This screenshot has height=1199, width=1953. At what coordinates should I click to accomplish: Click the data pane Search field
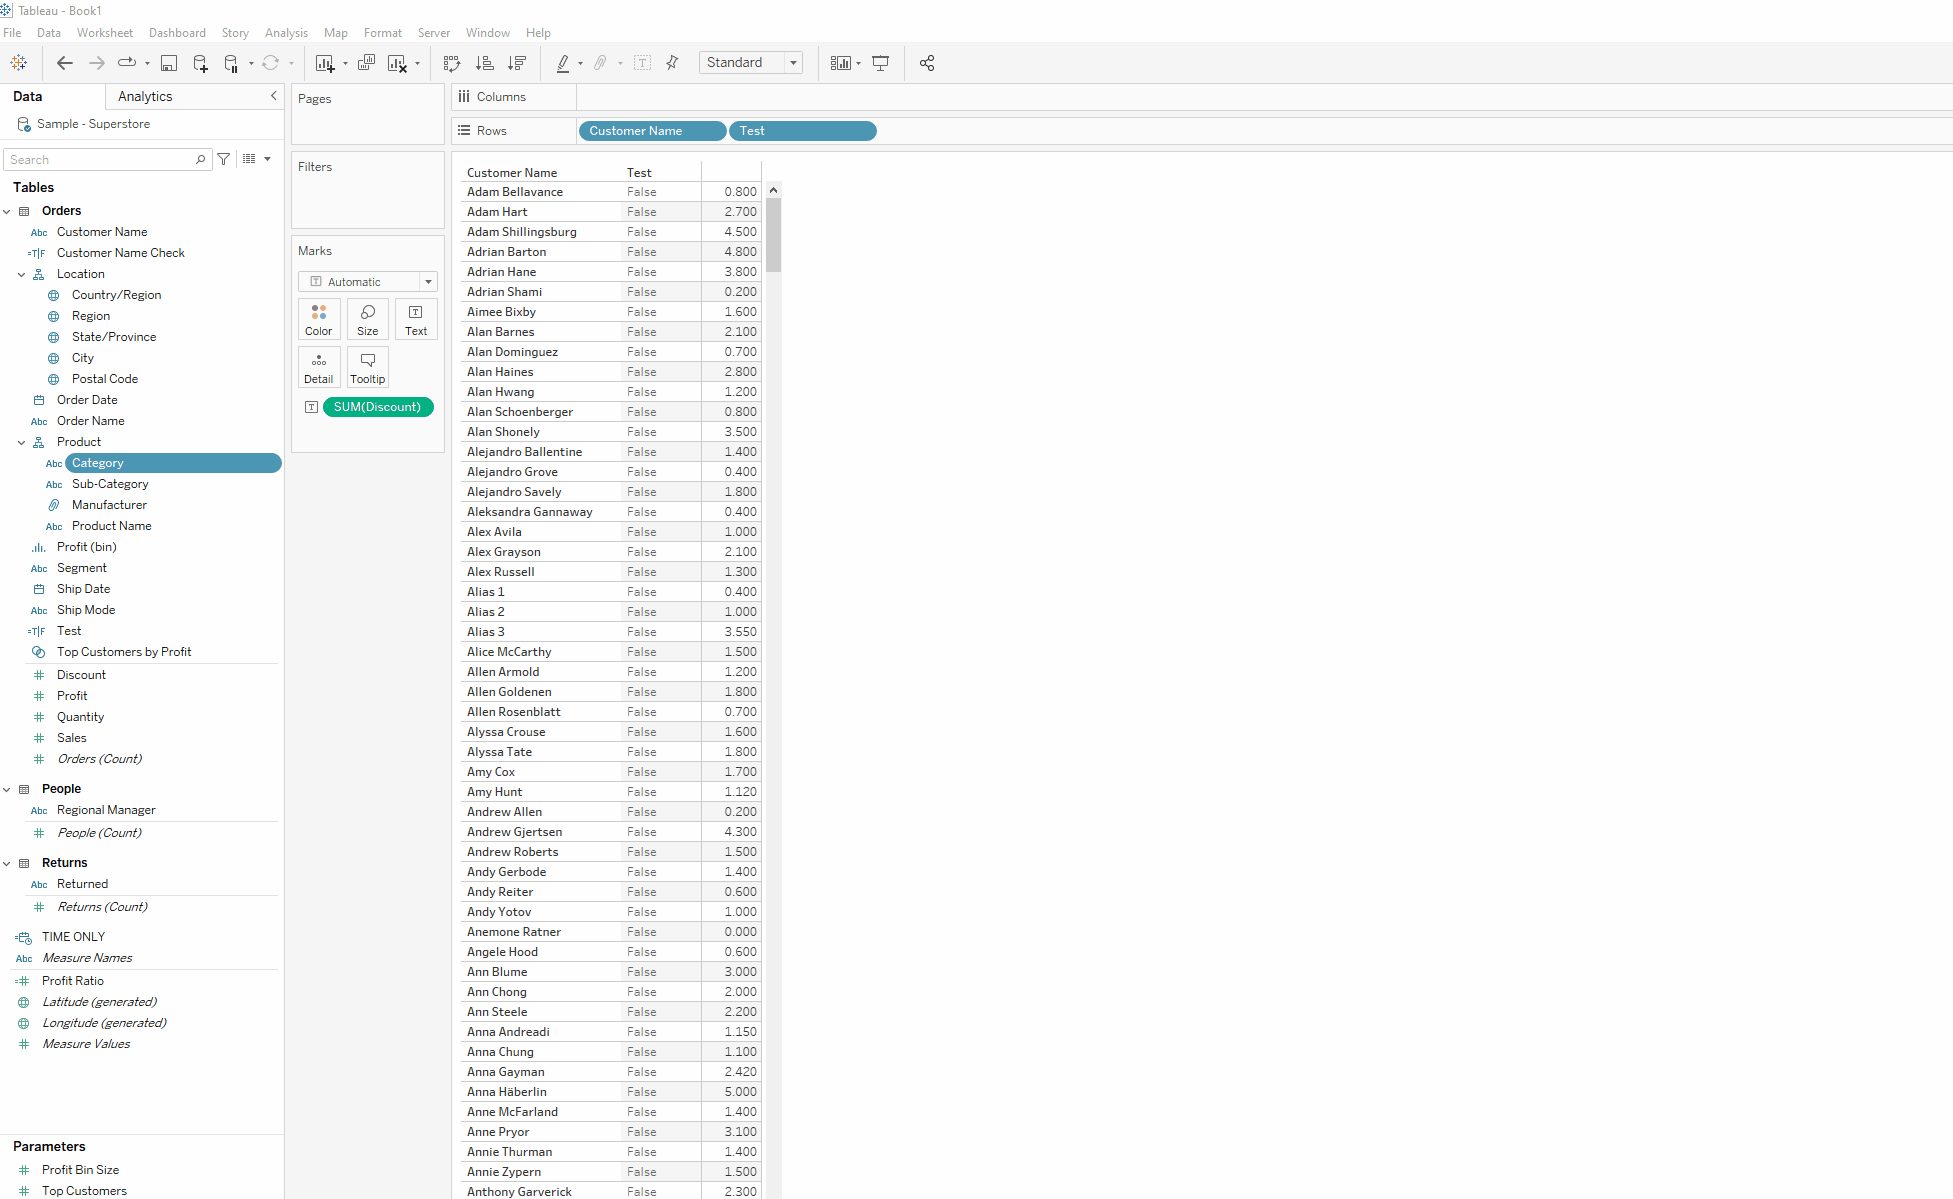(x=100, y=160)
